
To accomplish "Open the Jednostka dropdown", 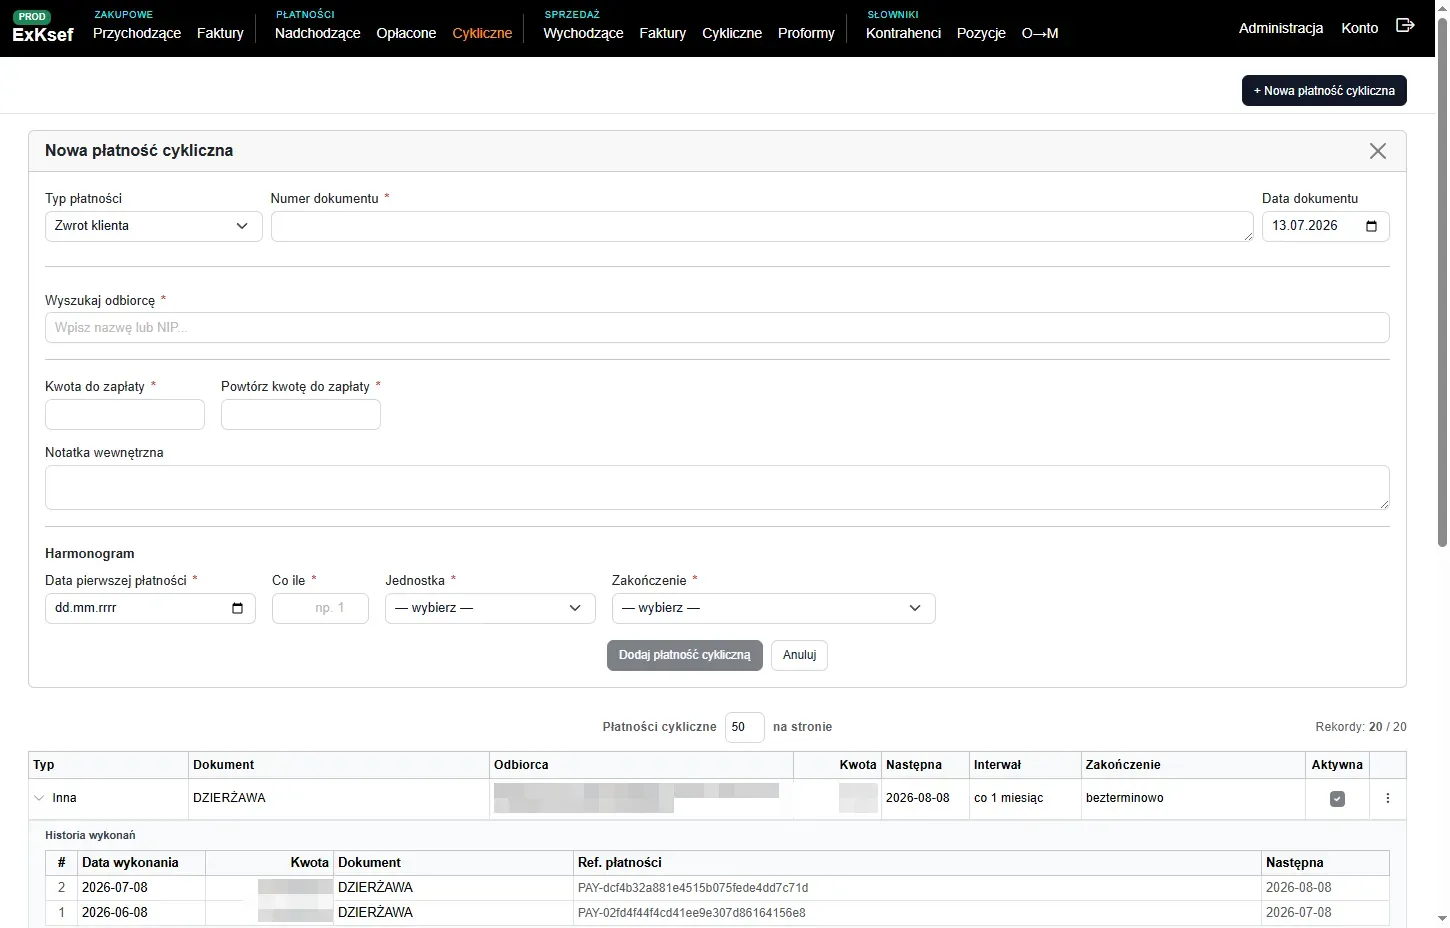I will point(490,608).
